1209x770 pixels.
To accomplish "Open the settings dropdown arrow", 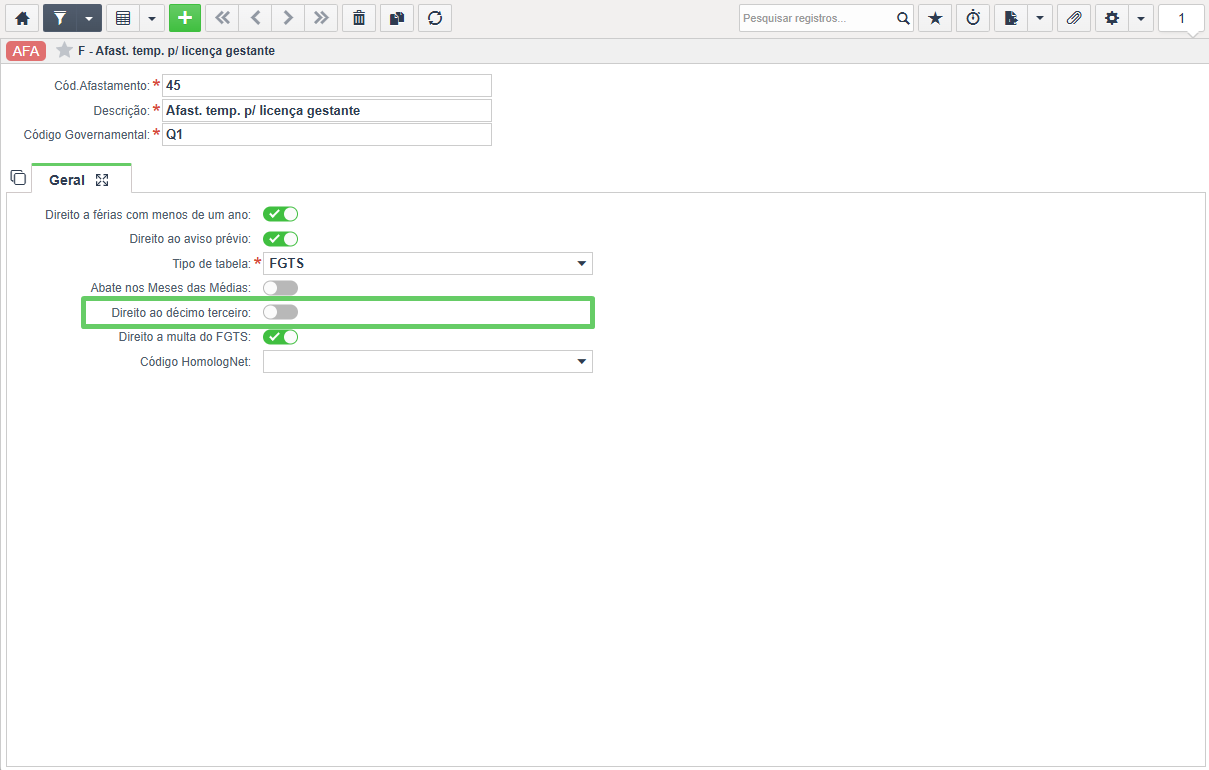I will point(1141,18).
